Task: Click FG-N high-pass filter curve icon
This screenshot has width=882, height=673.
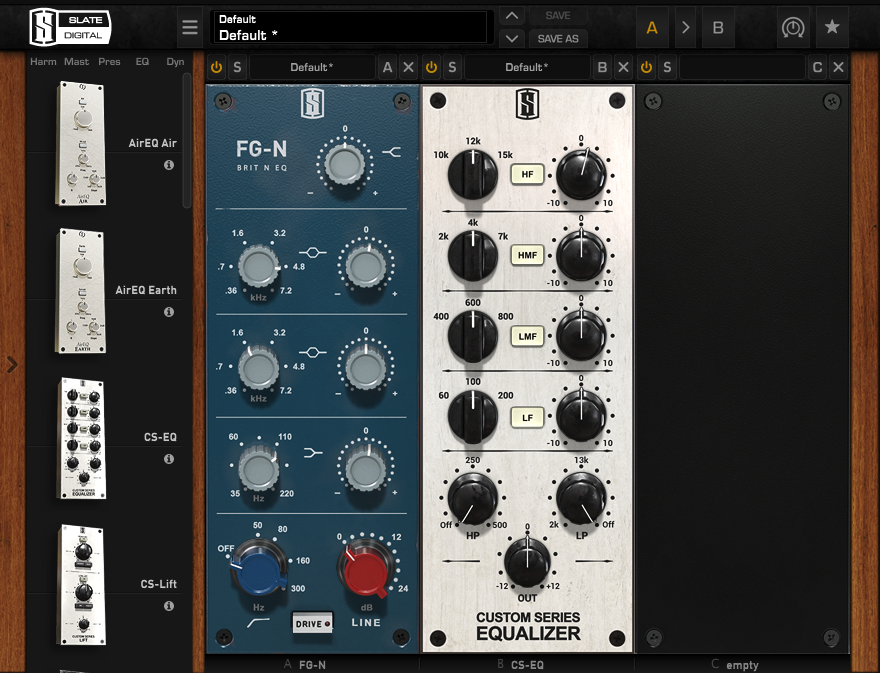Action: [x=258, y=622]
